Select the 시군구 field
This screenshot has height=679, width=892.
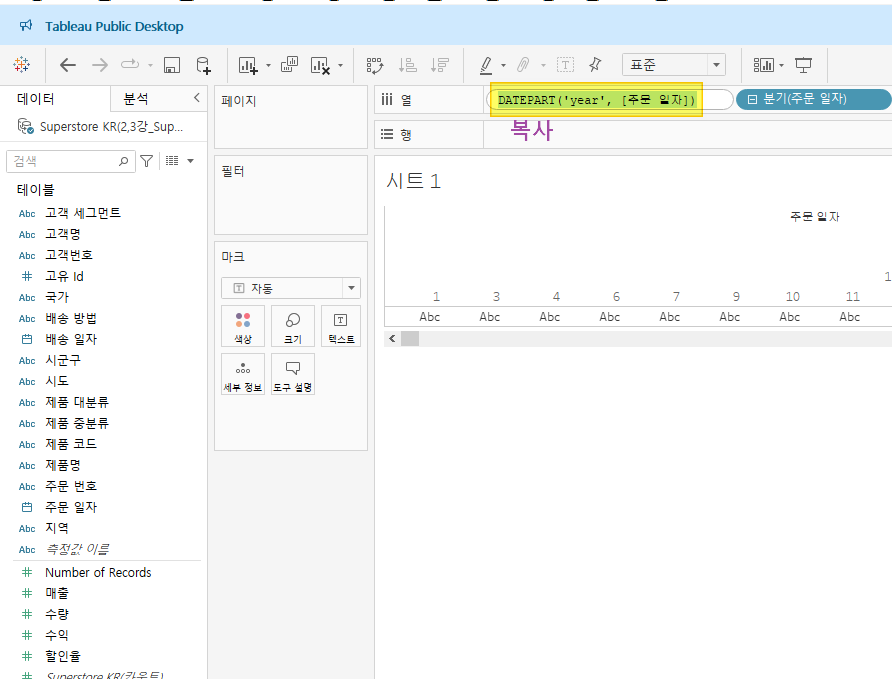(63, 360)
